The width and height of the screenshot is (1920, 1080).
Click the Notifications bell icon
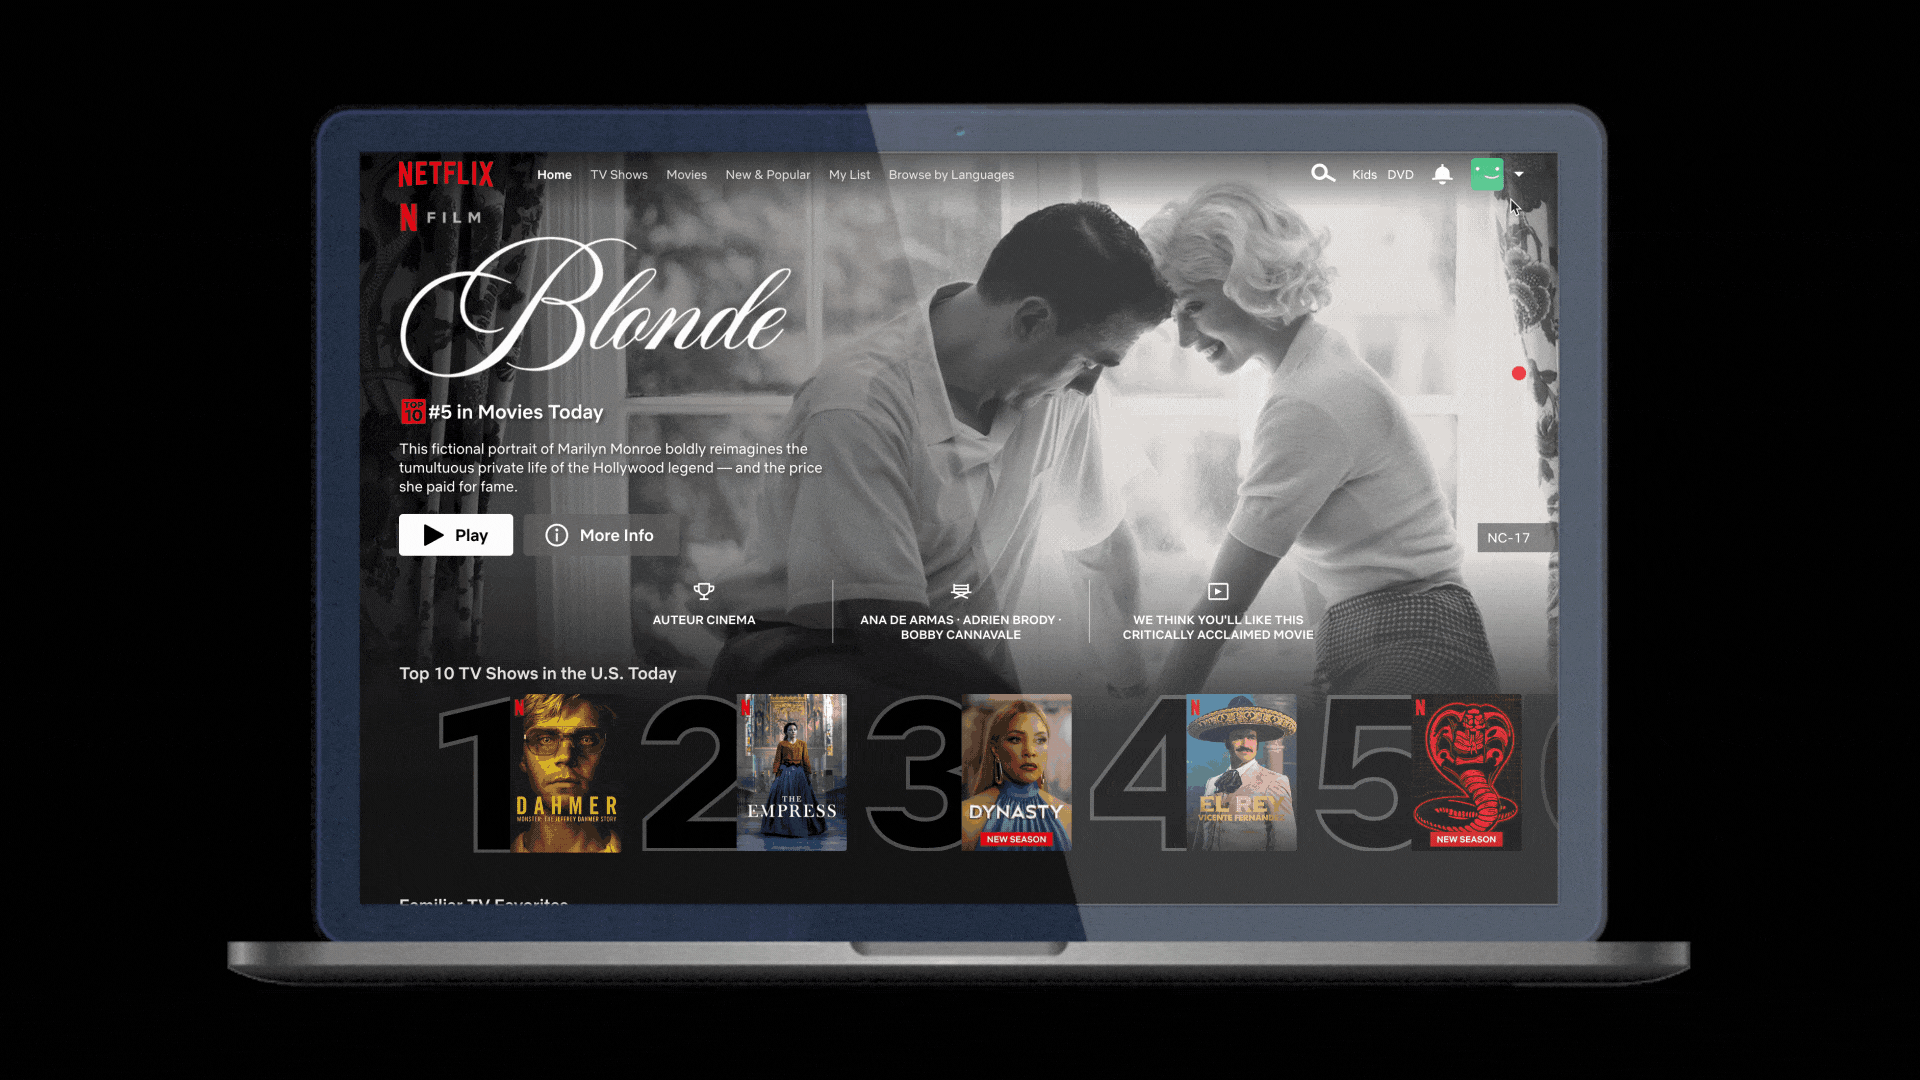tap(1441, 174)
